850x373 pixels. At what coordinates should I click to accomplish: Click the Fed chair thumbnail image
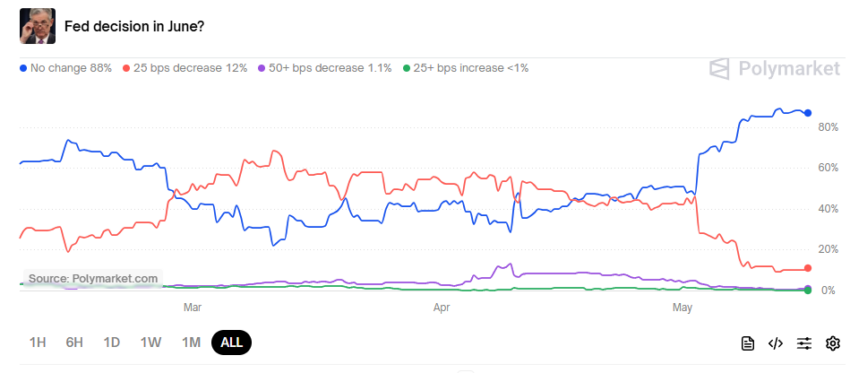37,26
